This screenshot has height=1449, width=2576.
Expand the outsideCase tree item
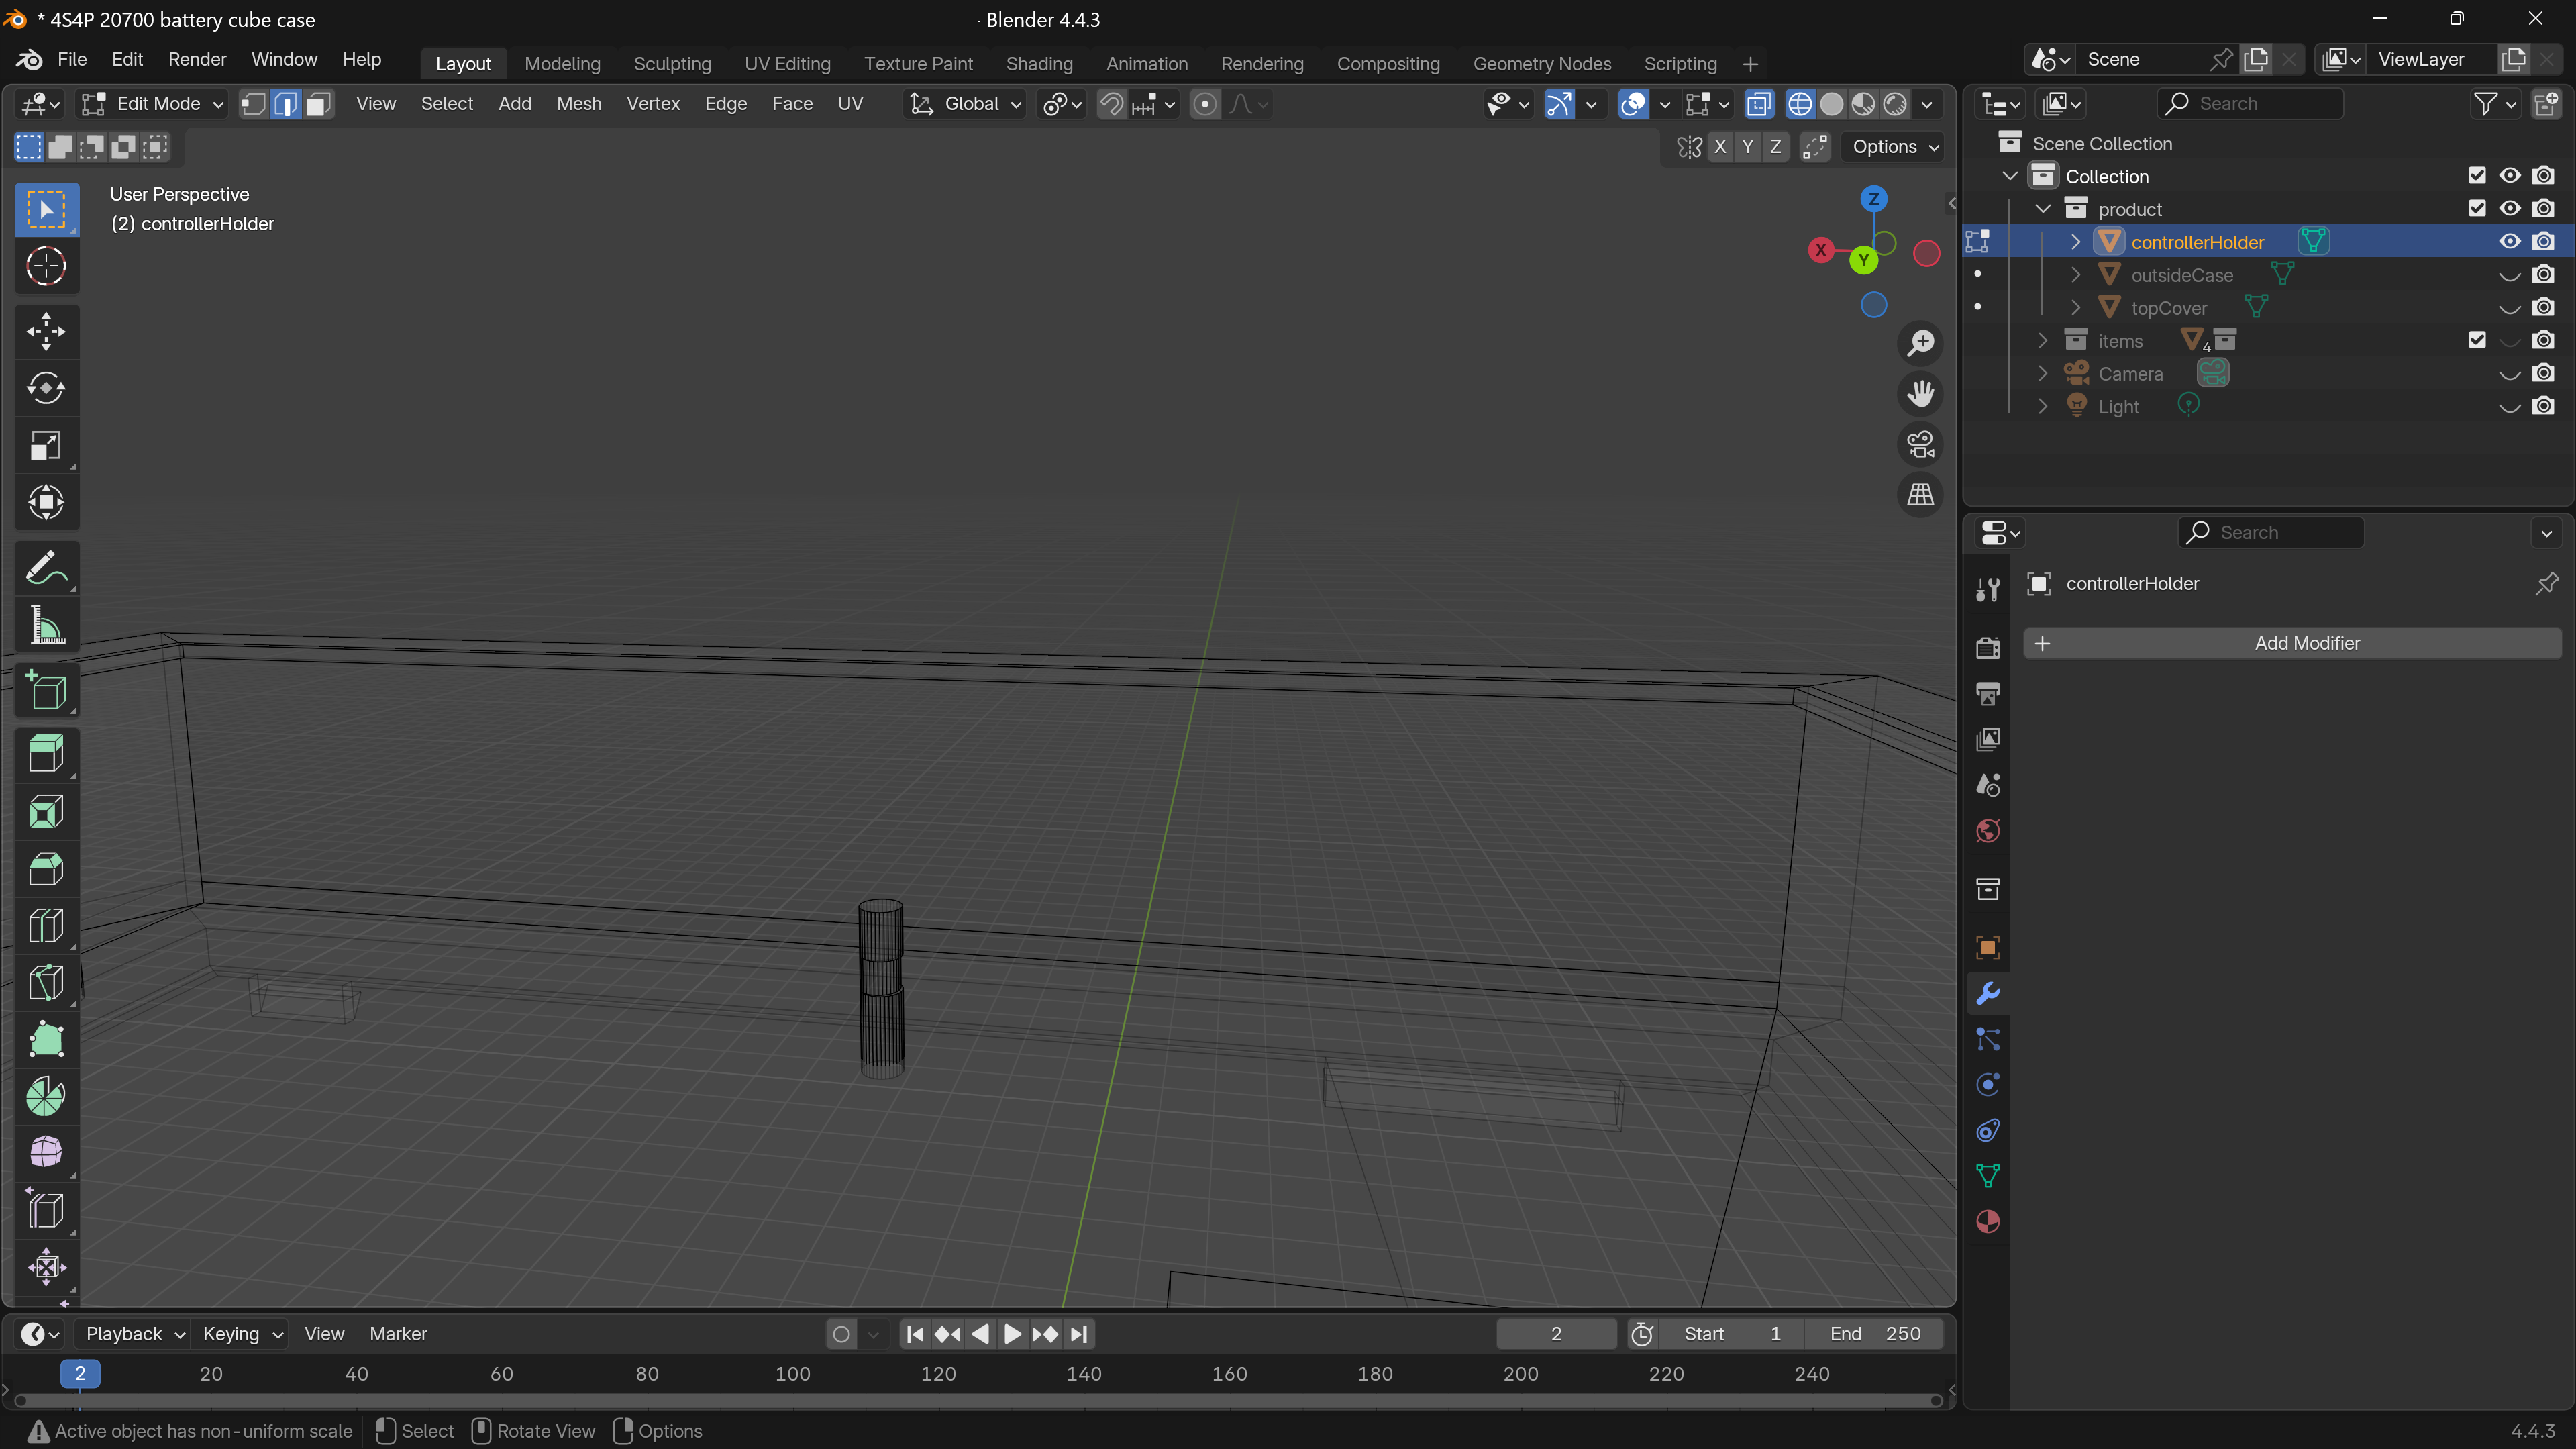tap(2075, 275)
